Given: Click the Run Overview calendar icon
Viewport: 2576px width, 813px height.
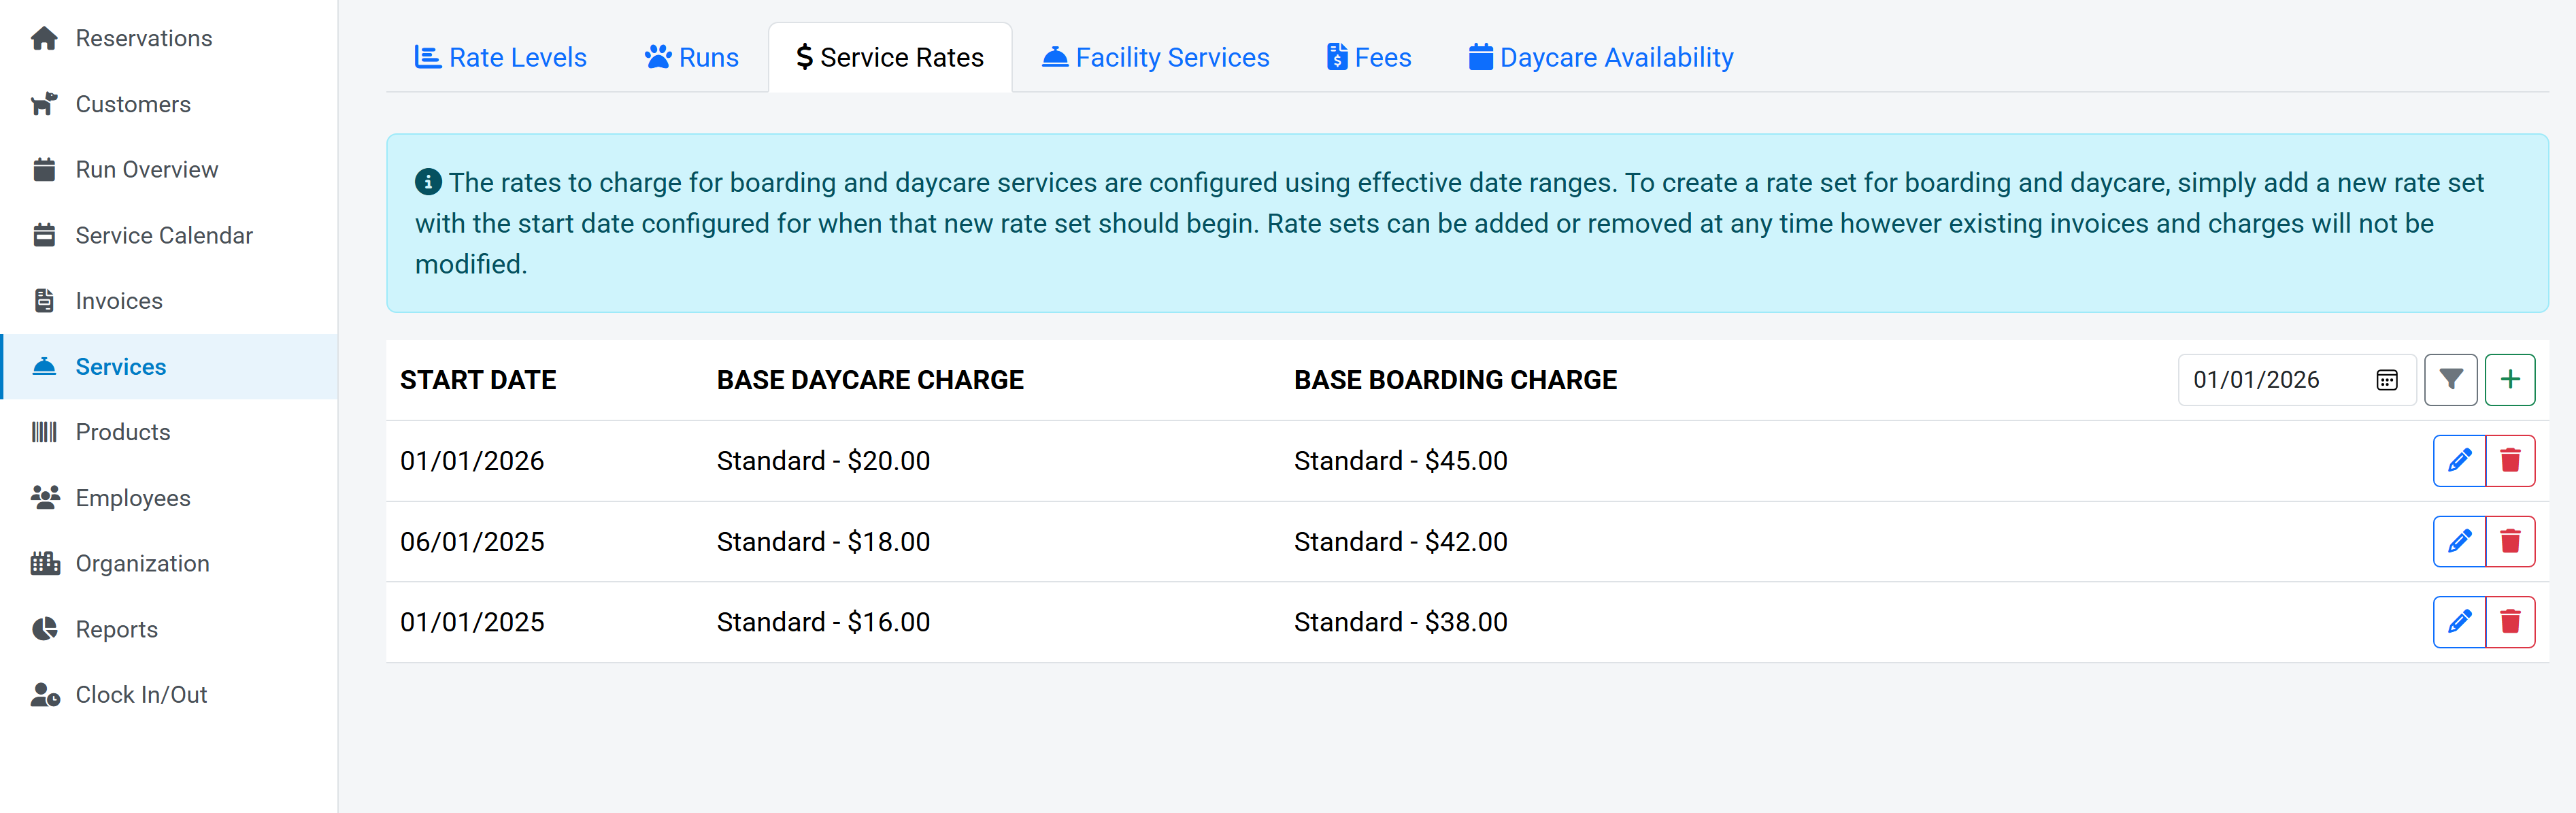Looking at the screenshot, I should (44, 170).
